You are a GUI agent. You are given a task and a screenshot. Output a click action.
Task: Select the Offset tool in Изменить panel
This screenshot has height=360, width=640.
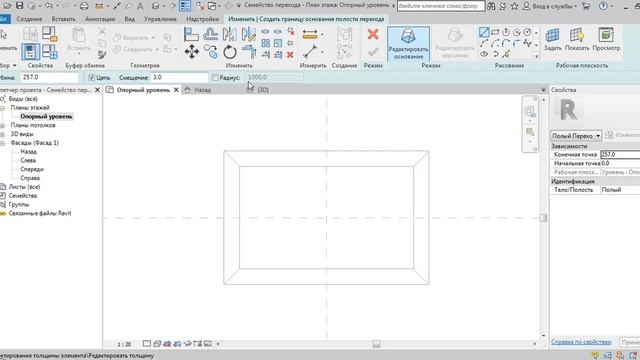point(211,34)
